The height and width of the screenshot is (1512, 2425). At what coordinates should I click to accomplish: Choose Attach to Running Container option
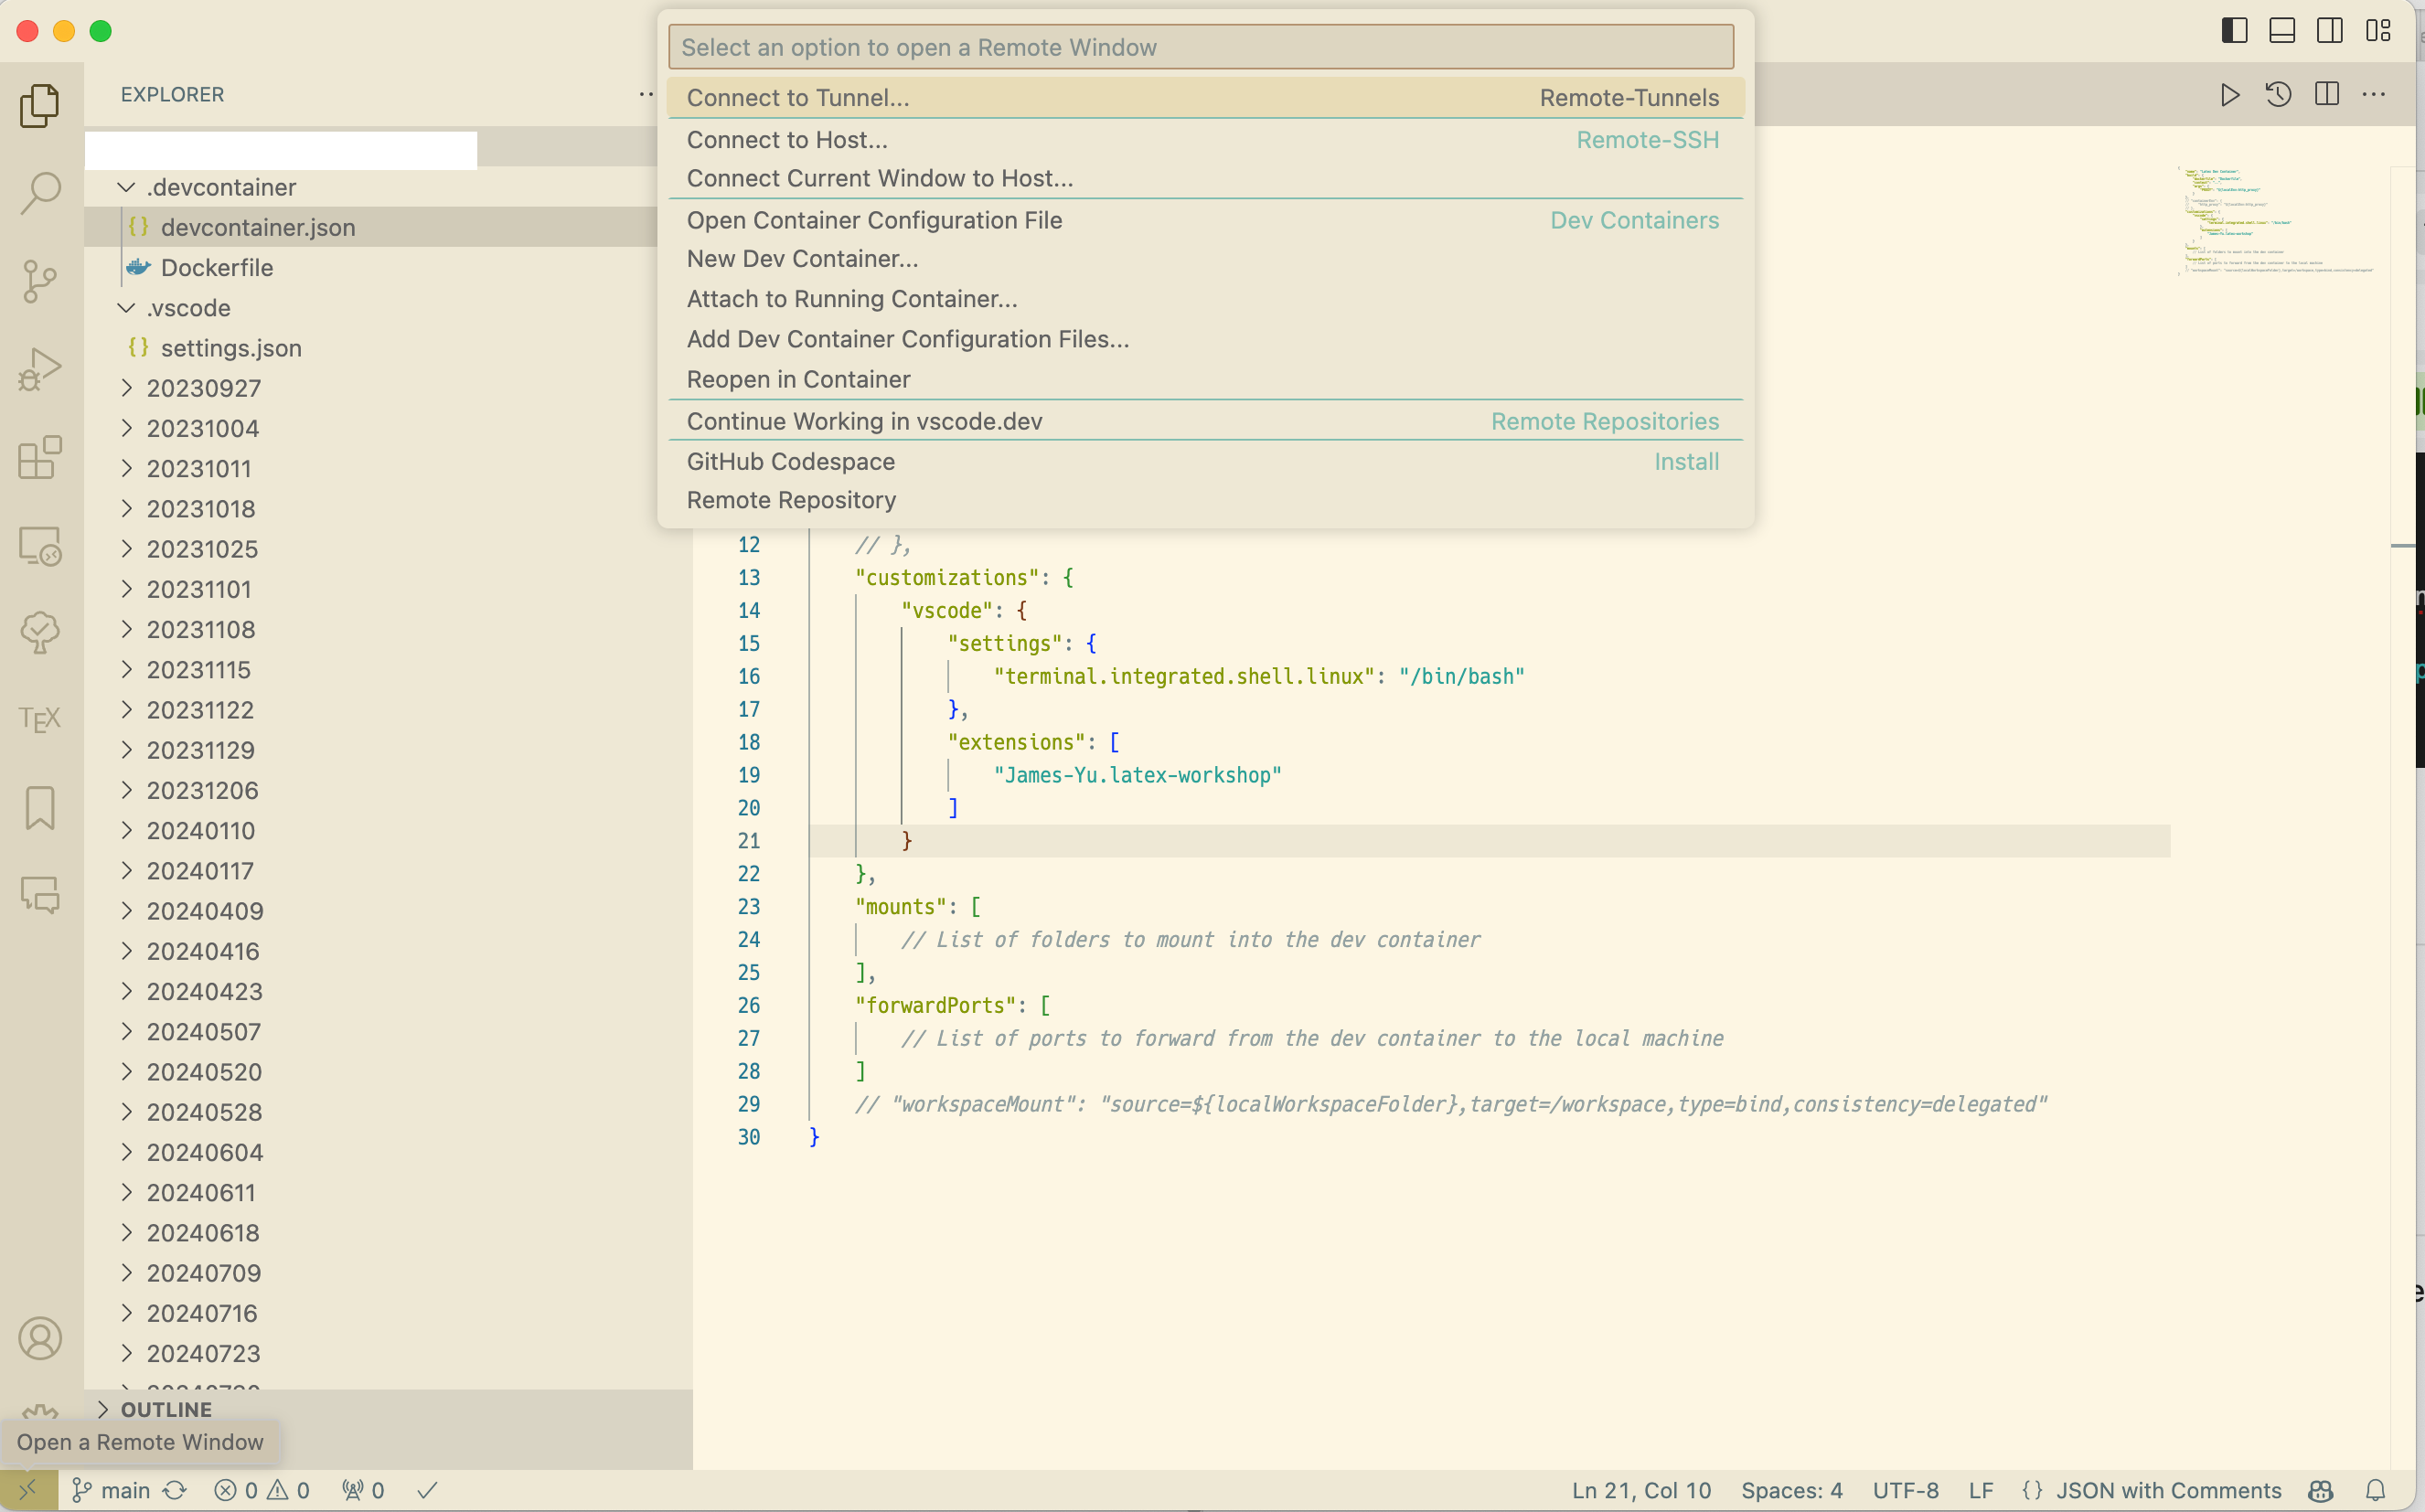[x=852, y=299]
